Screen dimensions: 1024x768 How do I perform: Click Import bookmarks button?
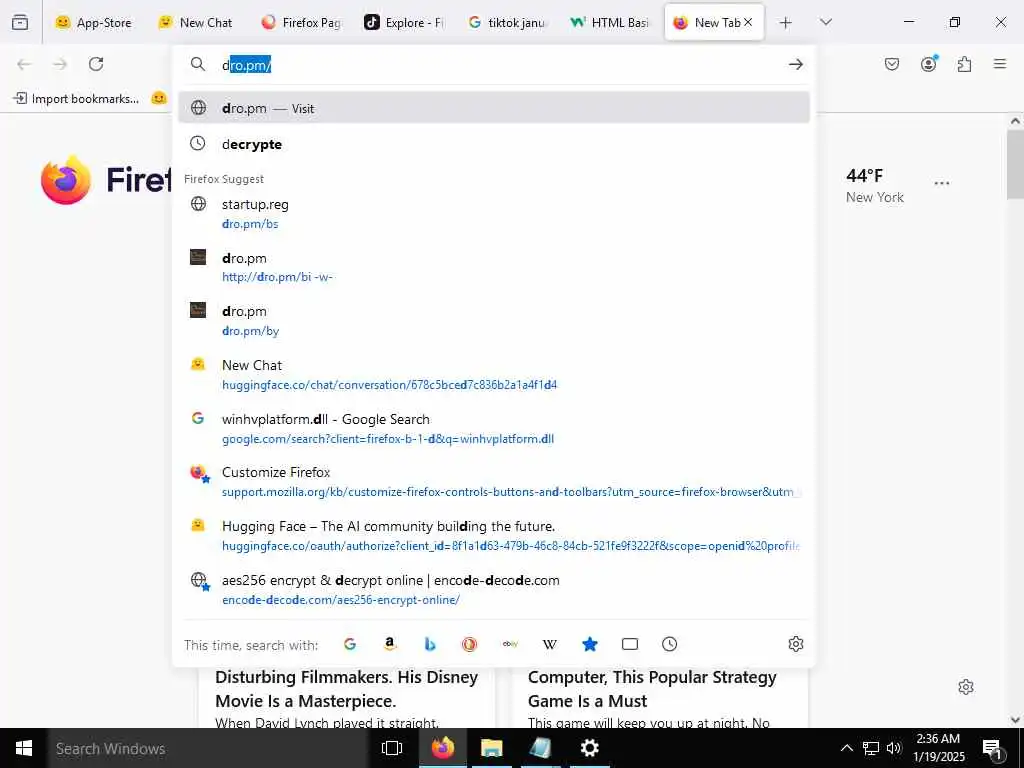point(76,99)
